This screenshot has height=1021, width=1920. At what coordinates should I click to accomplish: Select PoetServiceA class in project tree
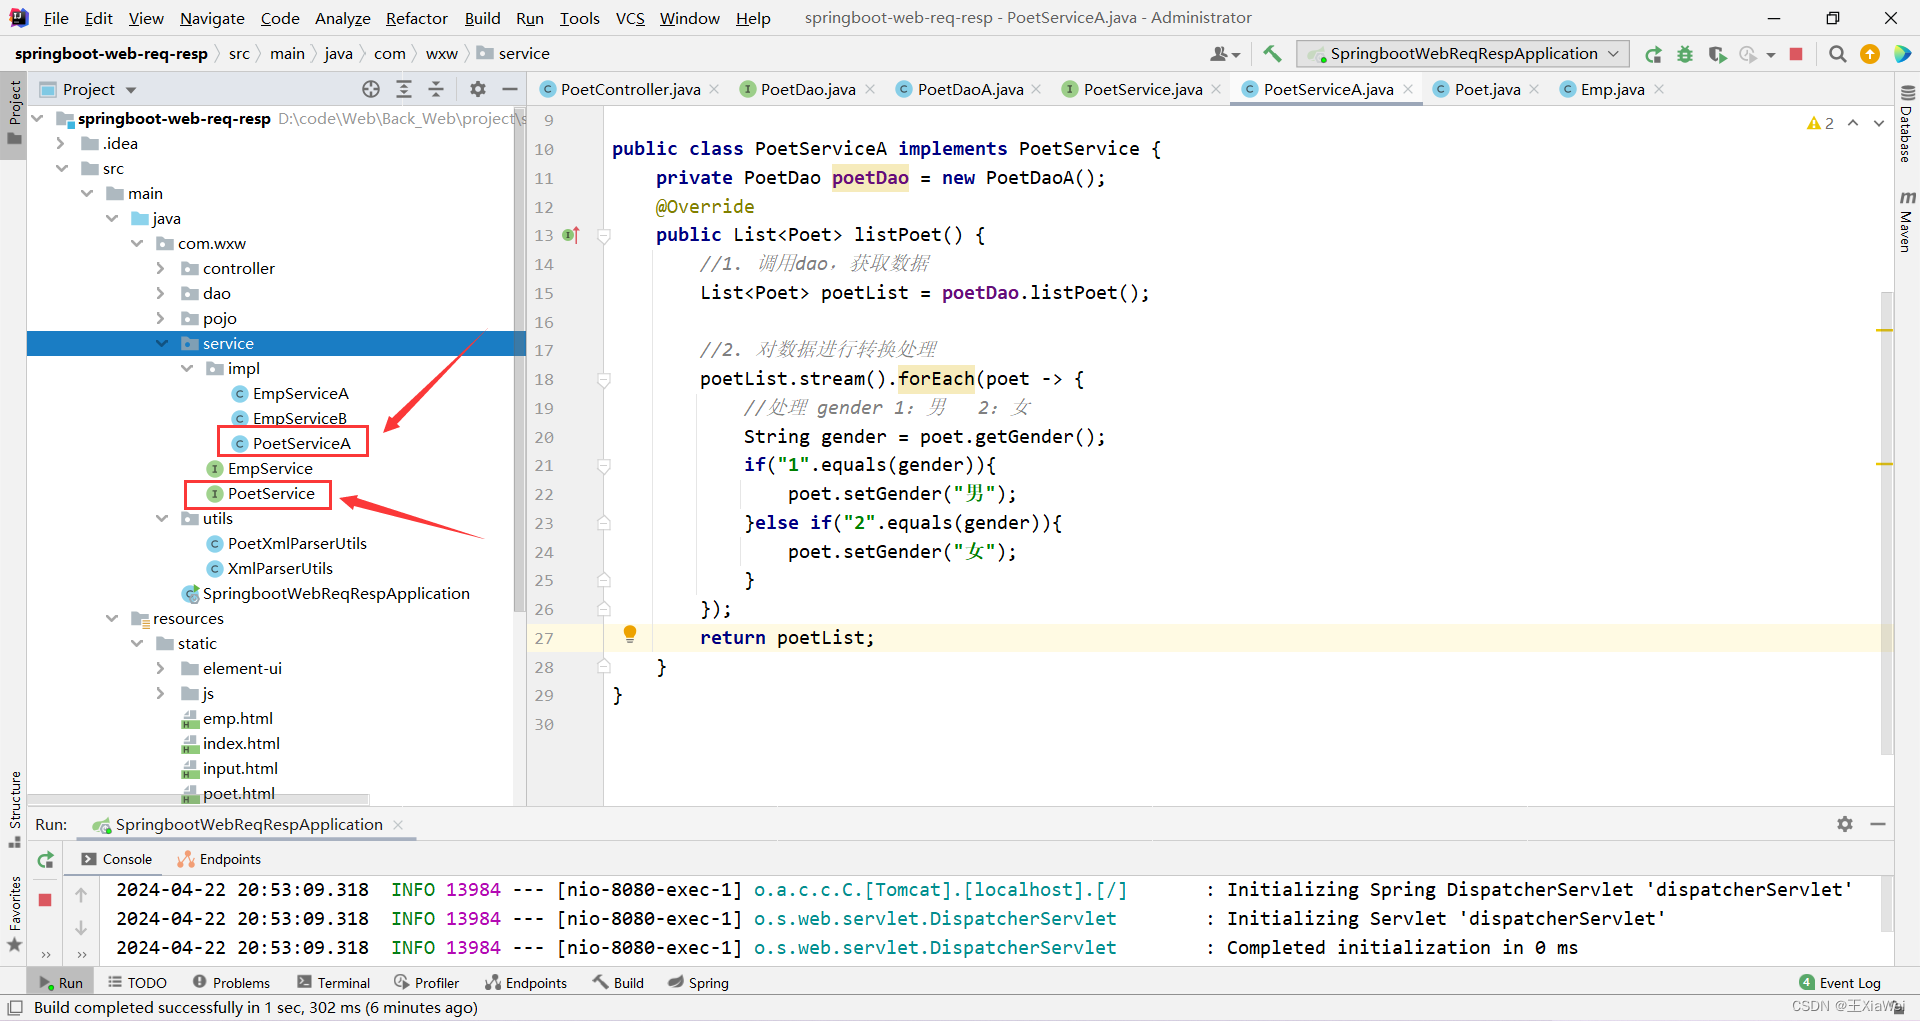(301, 443)
